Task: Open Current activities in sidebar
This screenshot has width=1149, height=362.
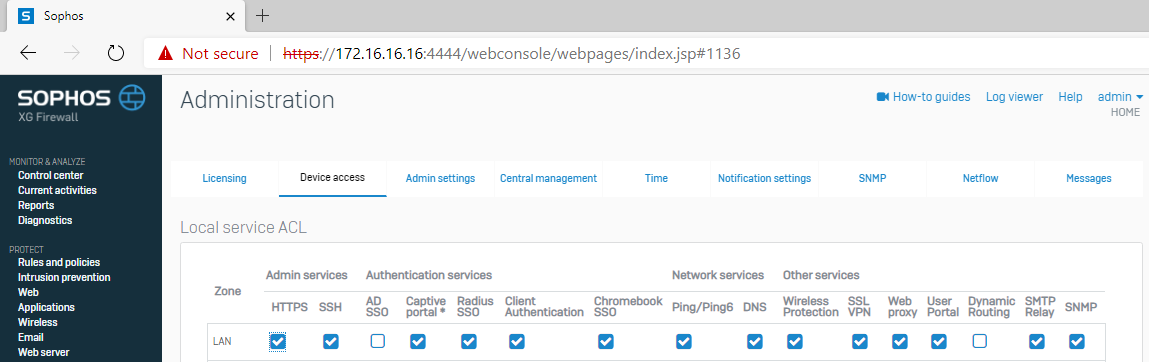Action: 57,190
